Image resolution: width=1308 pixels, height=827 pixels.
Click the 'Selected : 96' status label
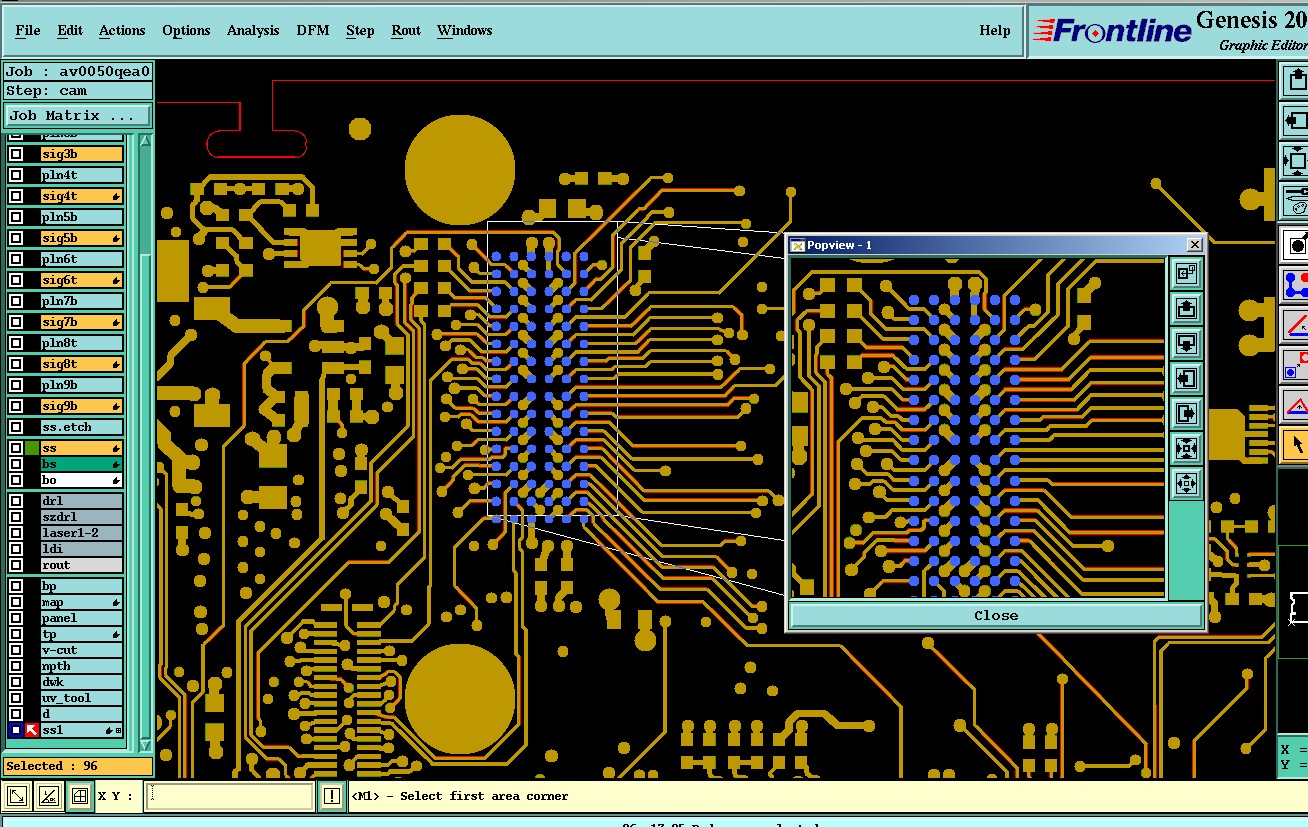pyautogui.click(x=78, y=766)
